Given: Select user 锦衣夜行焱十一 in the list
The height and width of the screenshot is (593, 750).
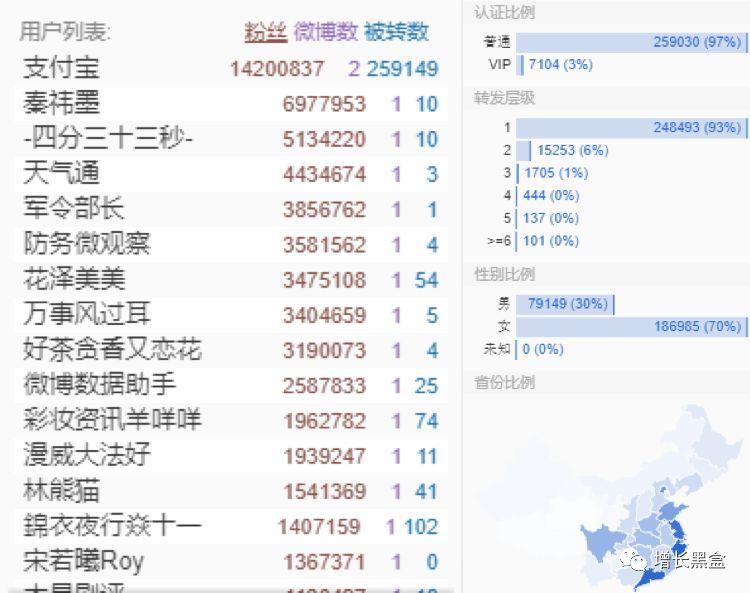Looking at the screenshot, I should (112, 526).
